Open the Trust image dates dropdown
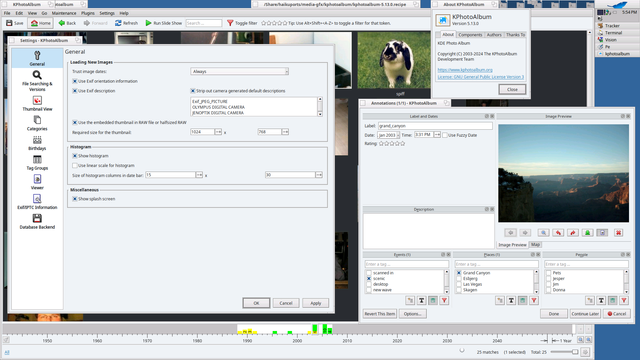Screen dimensions: 640x360 (x=240, y=71)
